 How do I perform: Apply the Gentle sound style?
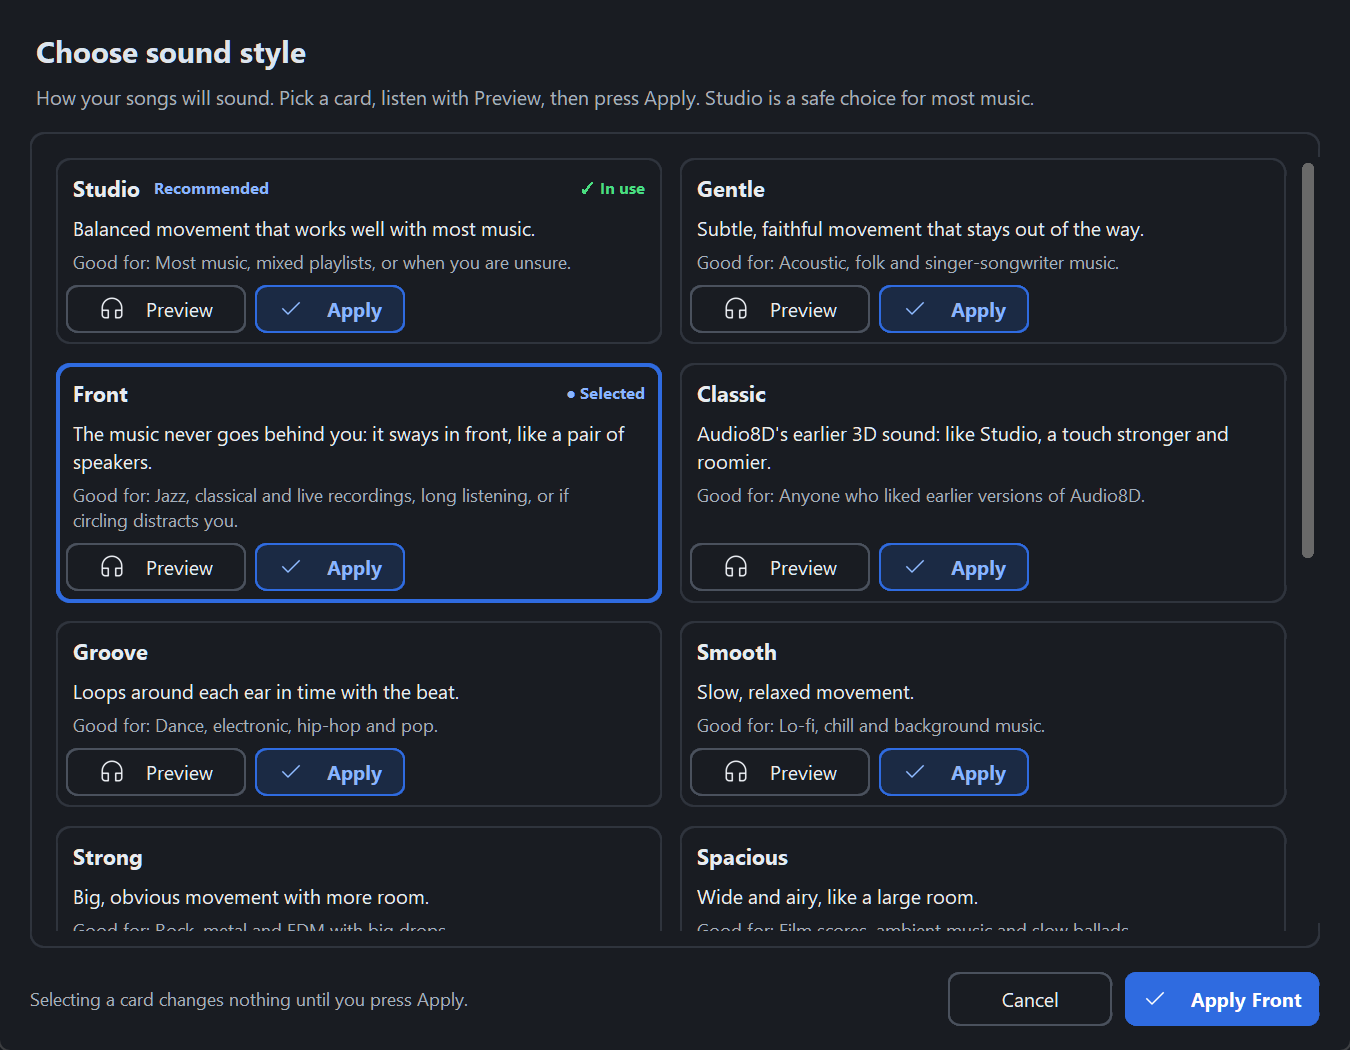coord(954,309)
